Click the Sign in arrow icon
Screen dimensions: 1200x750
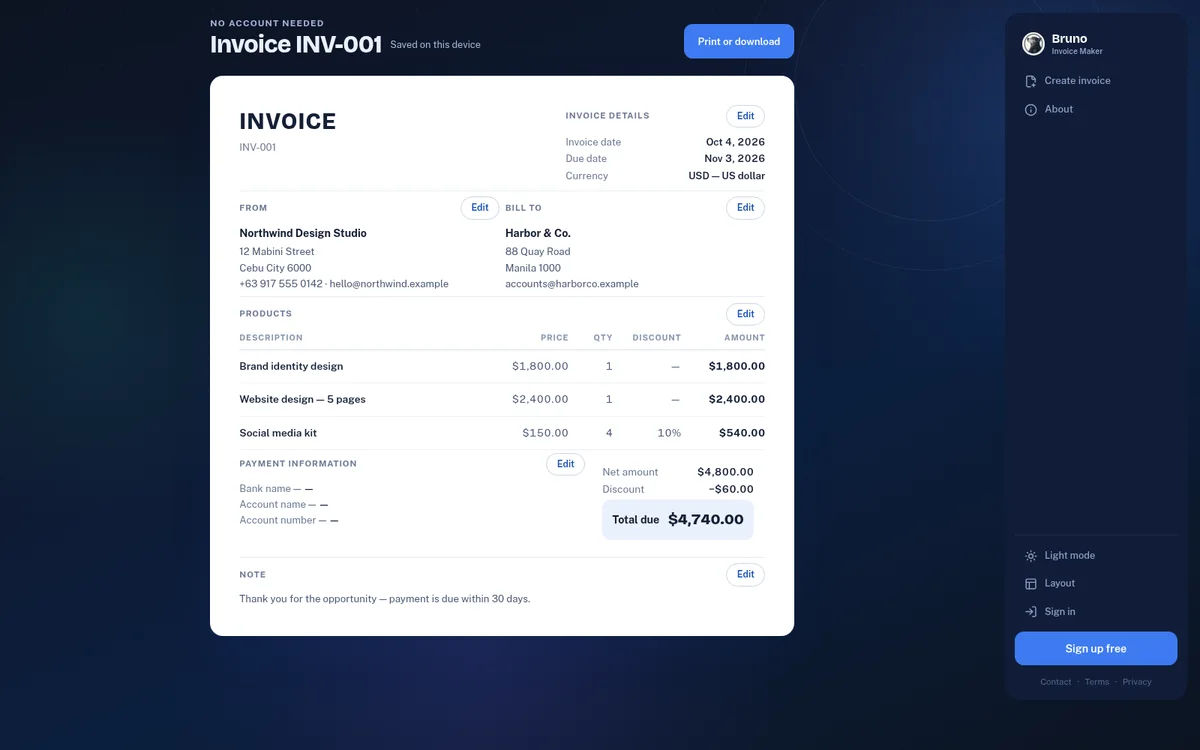(1031, 612)
